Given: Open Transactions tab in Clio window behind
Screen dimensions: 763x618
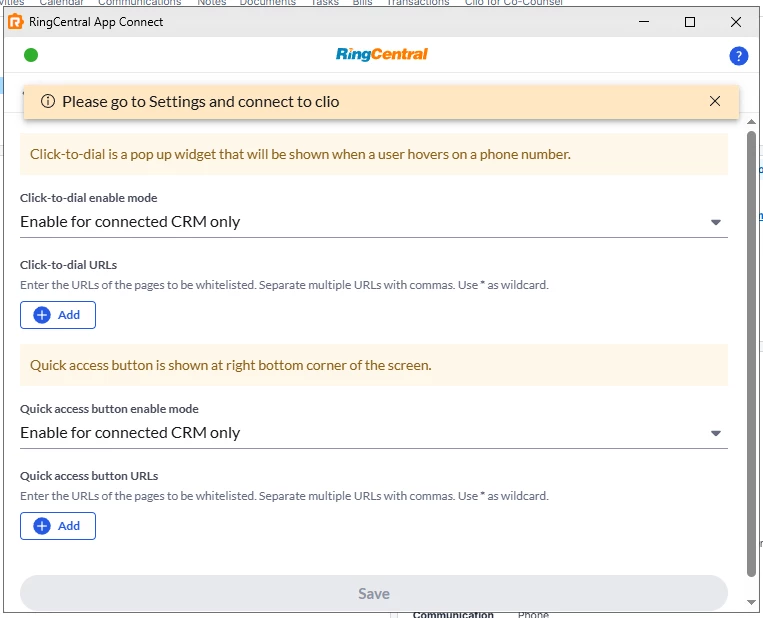Looking at the screenshot, I should (x=418, y=3).
